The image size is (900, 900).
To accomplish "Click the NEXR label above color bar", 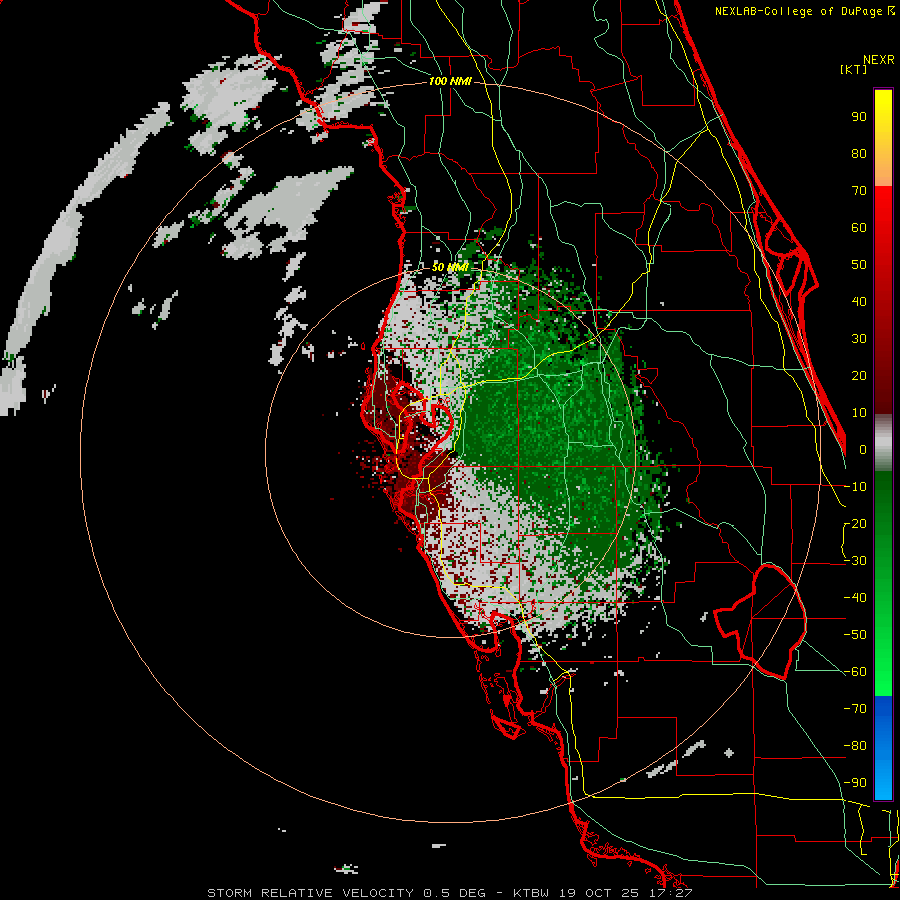I will (x=879, y=60).
